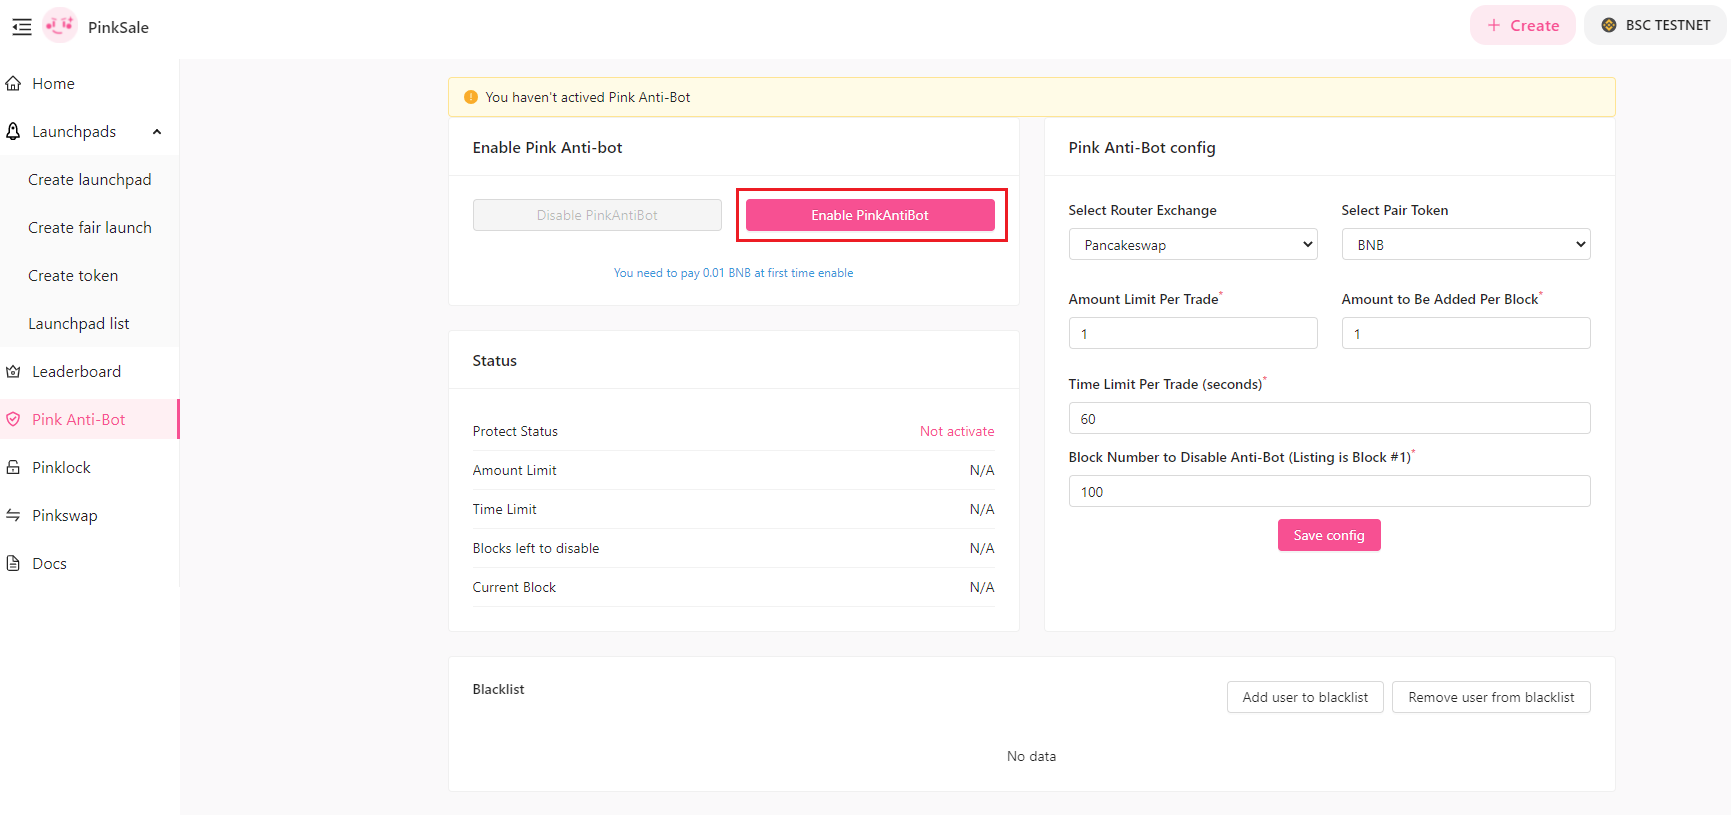The width and height of the screenshot is (1731, 815).
Task: Click the Pinklock padlock icon
Action: tap(13, 467)
